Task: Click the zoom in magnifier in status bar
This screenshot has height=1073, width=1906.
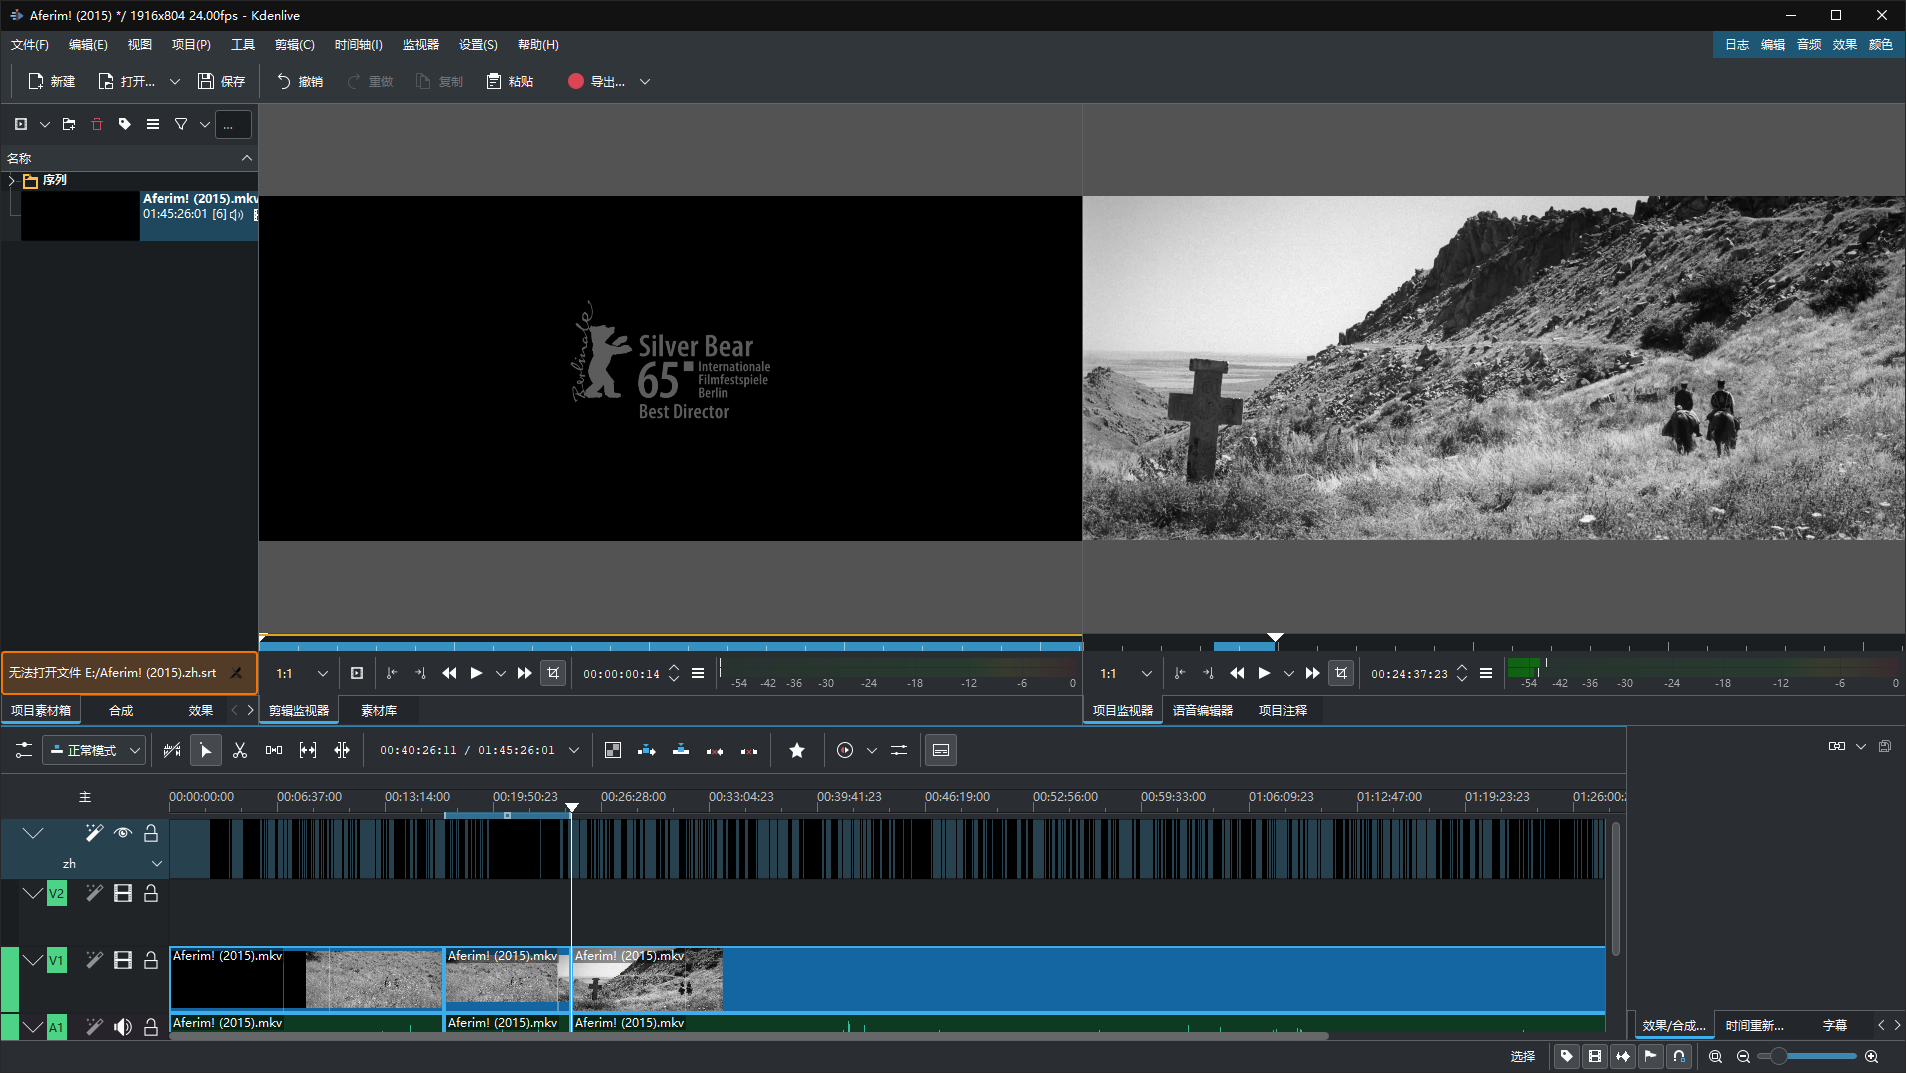Action: (1871, 1056)
